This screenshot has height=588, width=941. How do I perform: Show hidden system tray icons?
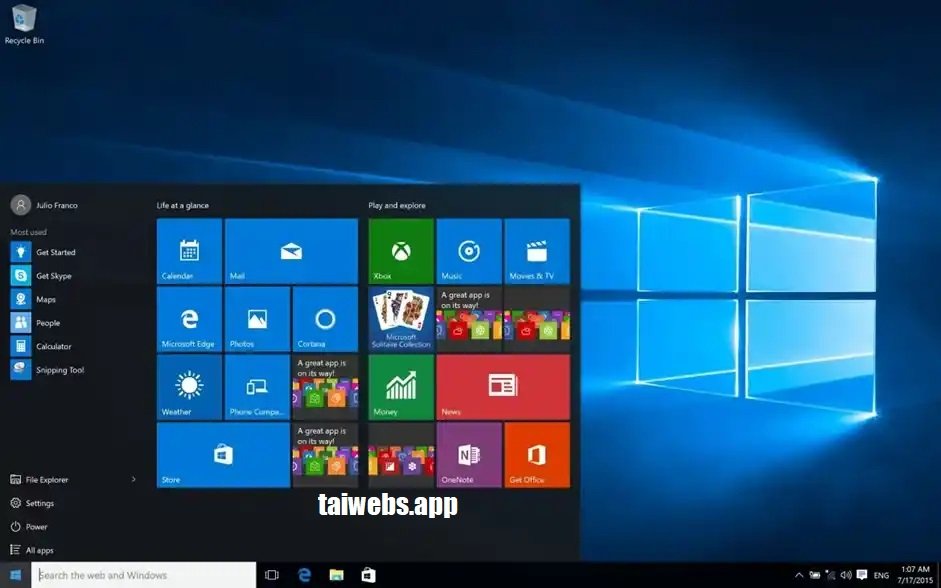(x=799, y=575)
